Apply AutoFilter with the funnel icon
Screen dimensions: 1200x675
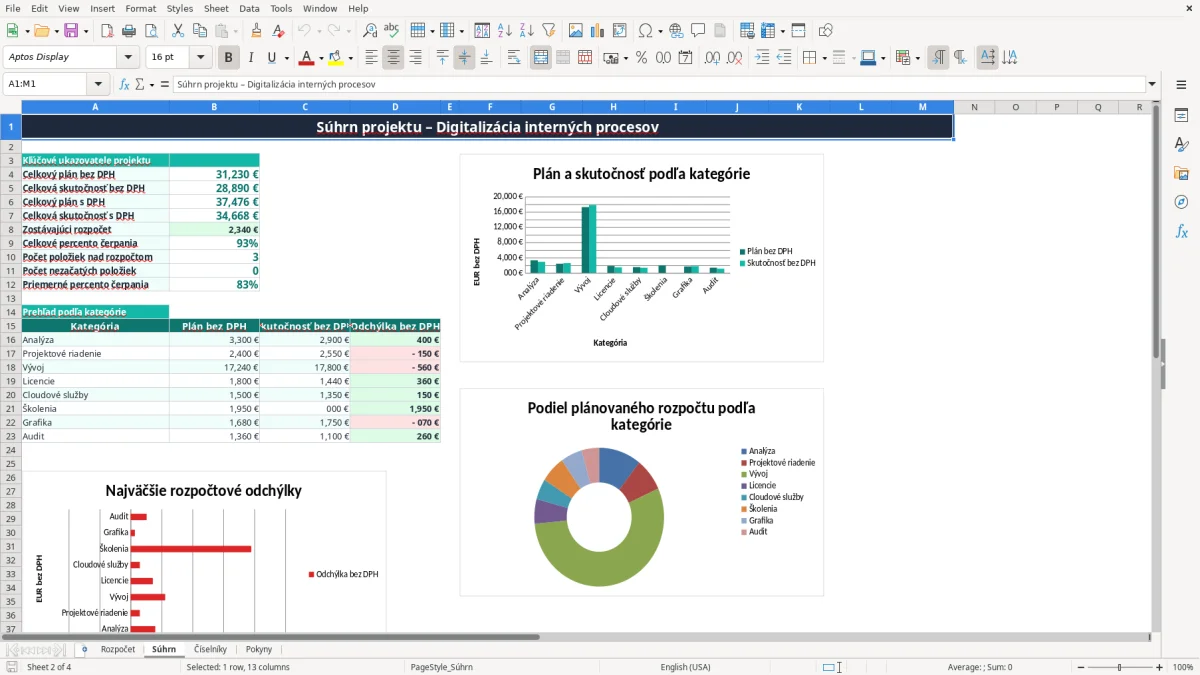548,31
